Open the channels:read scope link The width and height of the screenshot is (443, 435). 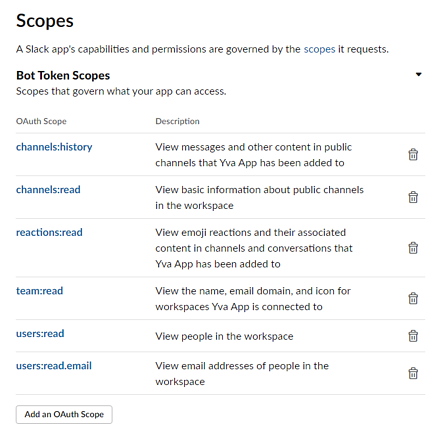(x=48, y=190)
